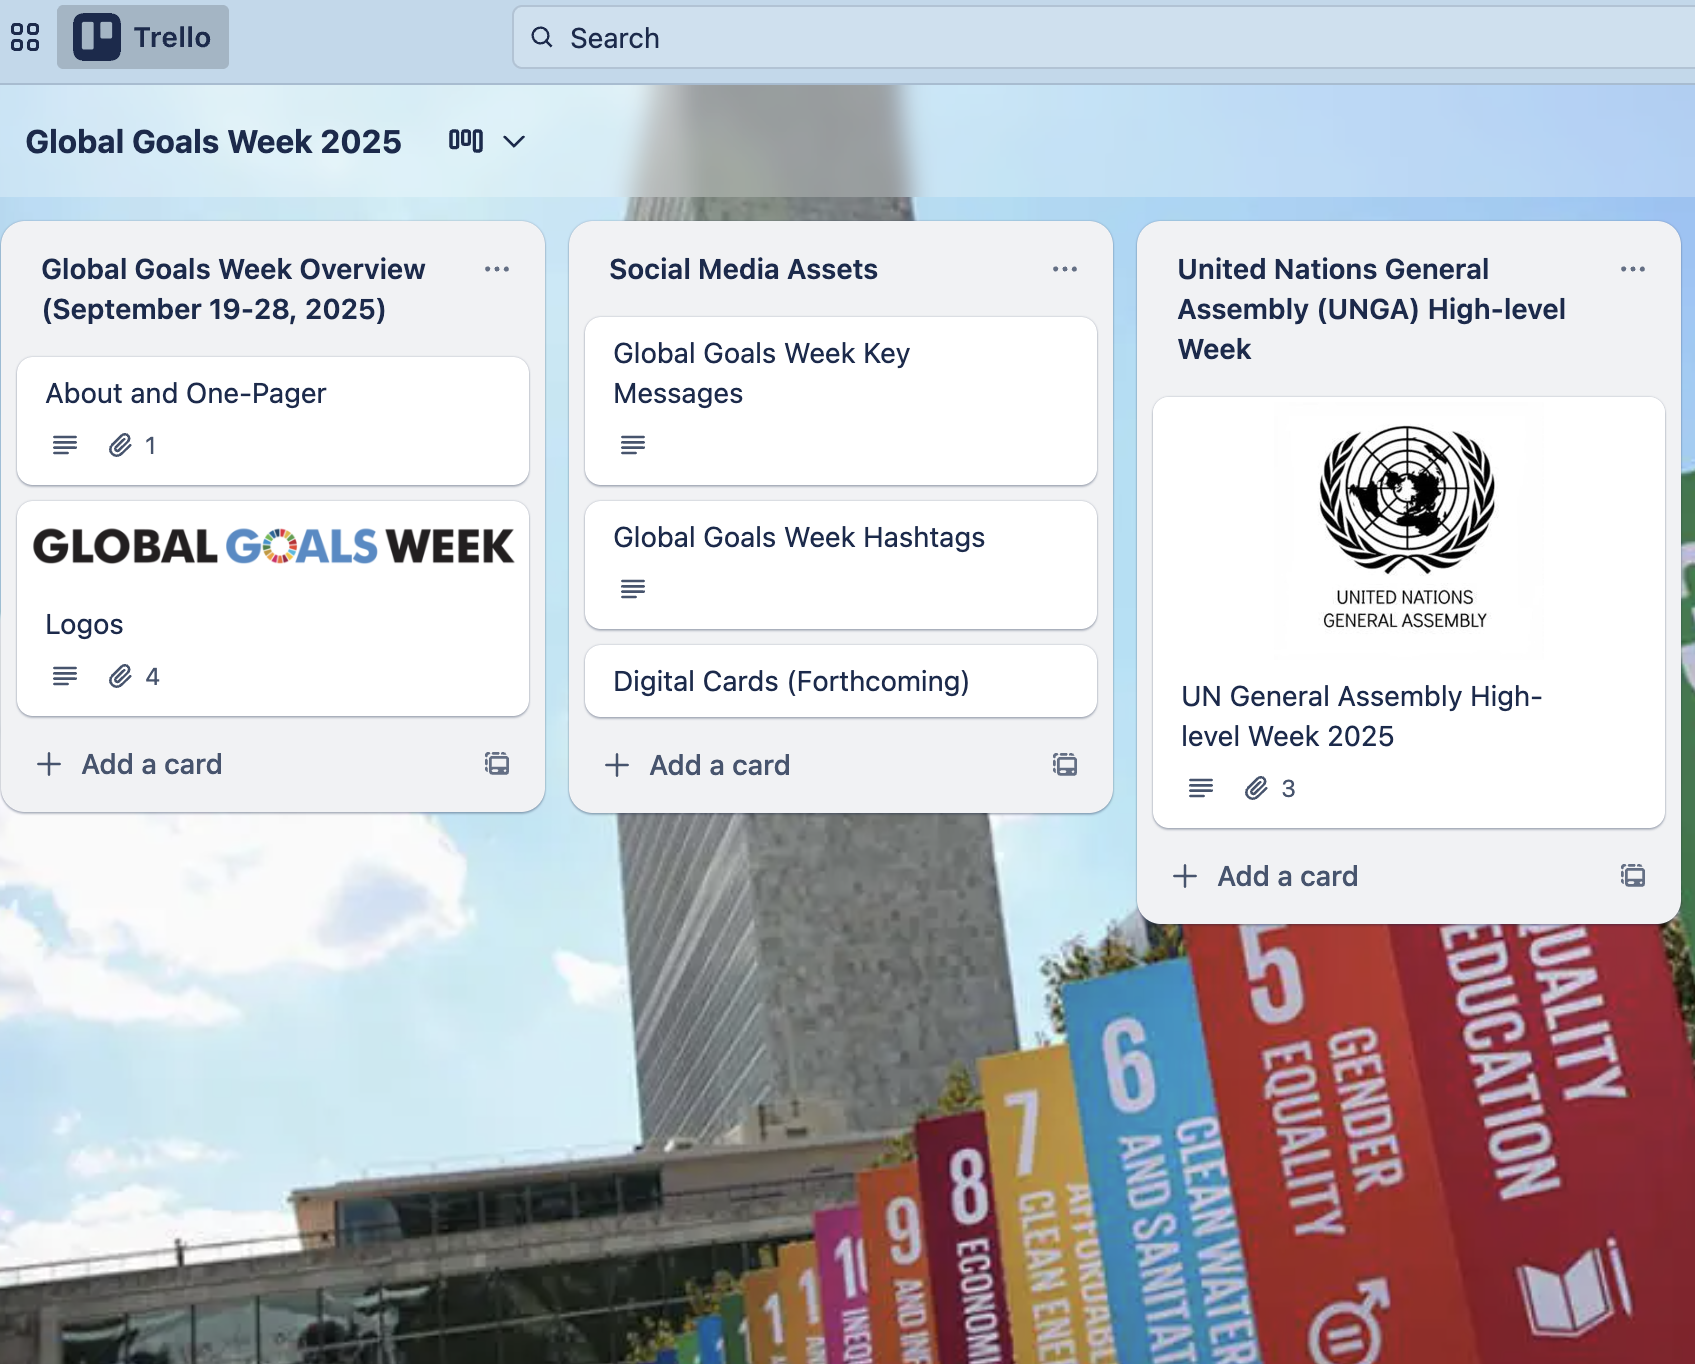Screen dimensions: 1695x1364
Task: Click Global Goals Week logo cover image
Action: point(273,546)
